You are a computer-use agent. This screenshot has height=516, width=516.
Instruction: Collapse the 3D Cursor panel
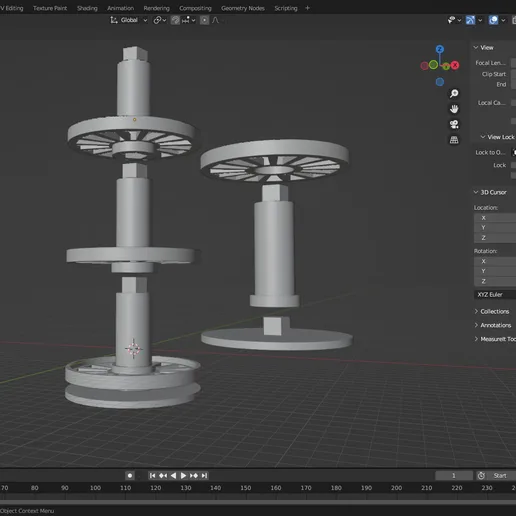(x=493, y=192)
